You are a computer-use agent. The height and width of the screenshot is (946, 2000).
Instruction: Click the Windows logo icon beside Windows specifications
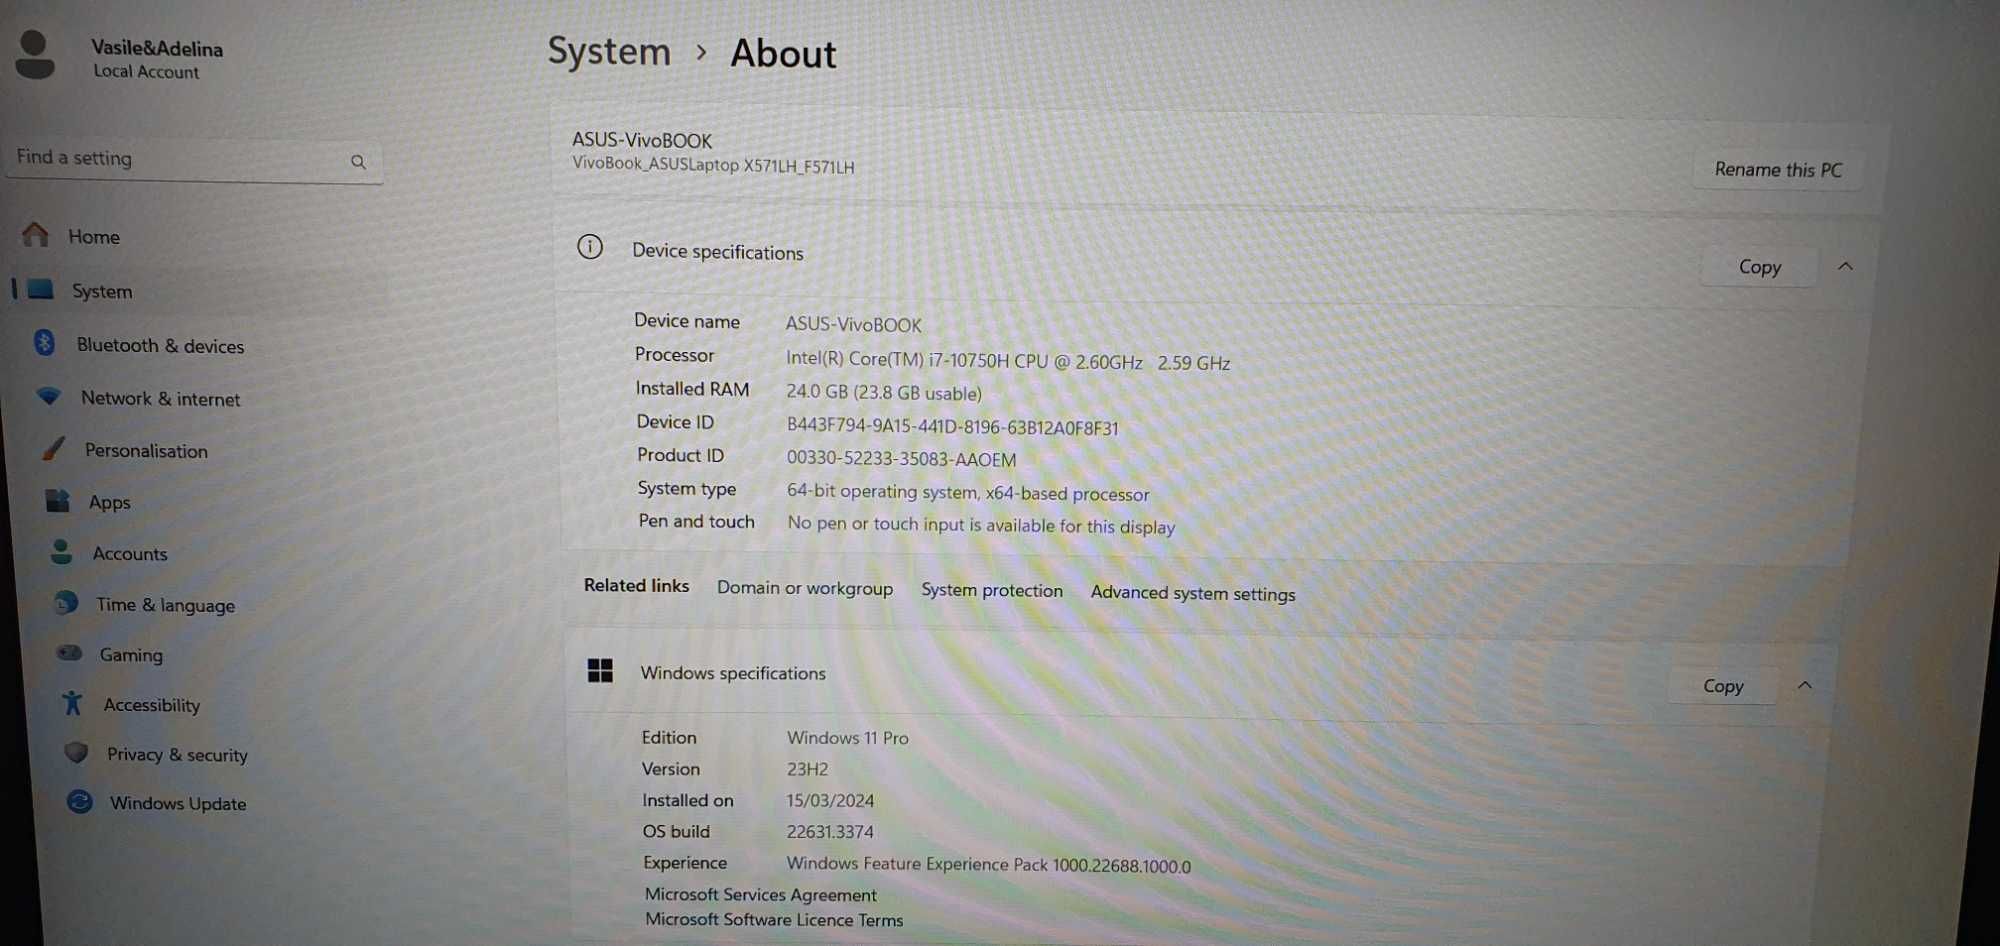click(600, 670)
